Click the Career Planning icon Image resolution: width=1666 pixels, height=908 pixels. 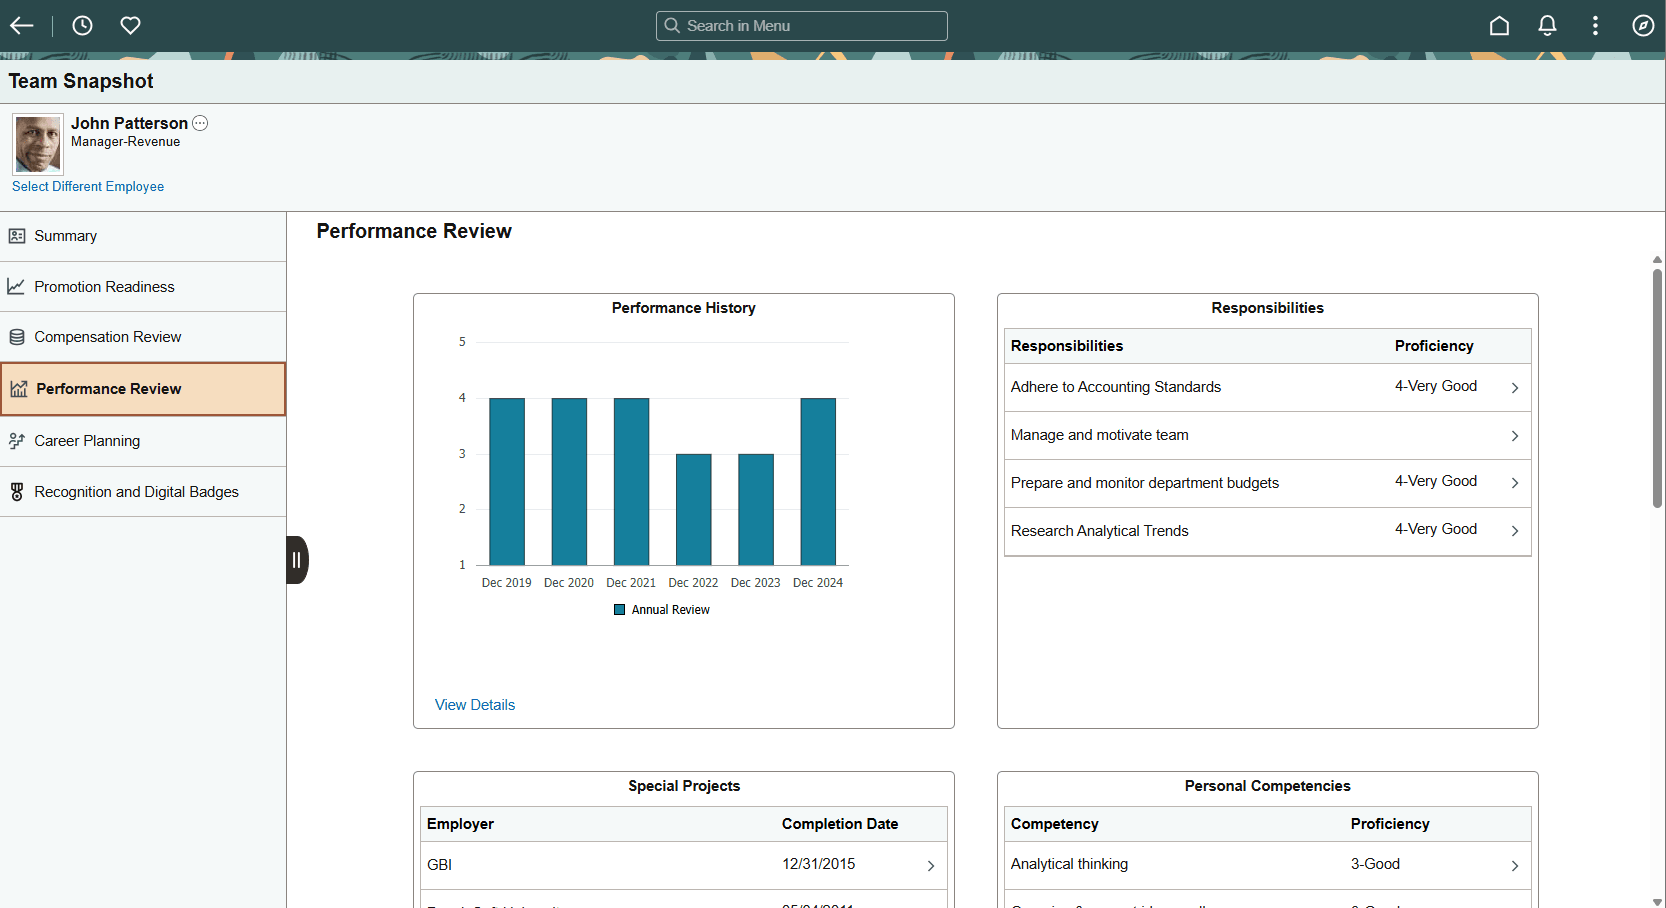coord(17,441)
